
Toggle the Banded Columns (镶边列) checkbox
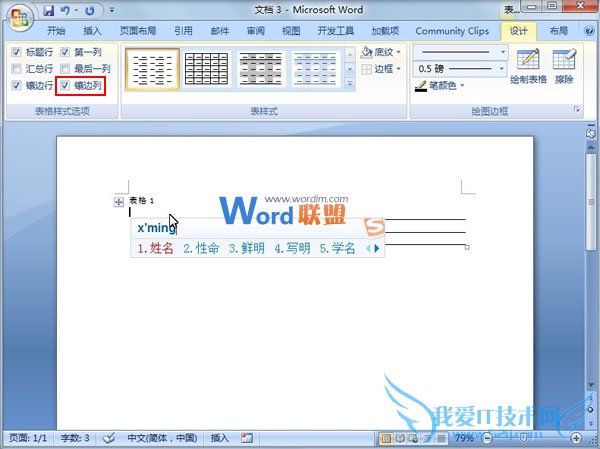pyautogui.click(x=65, y=85)
